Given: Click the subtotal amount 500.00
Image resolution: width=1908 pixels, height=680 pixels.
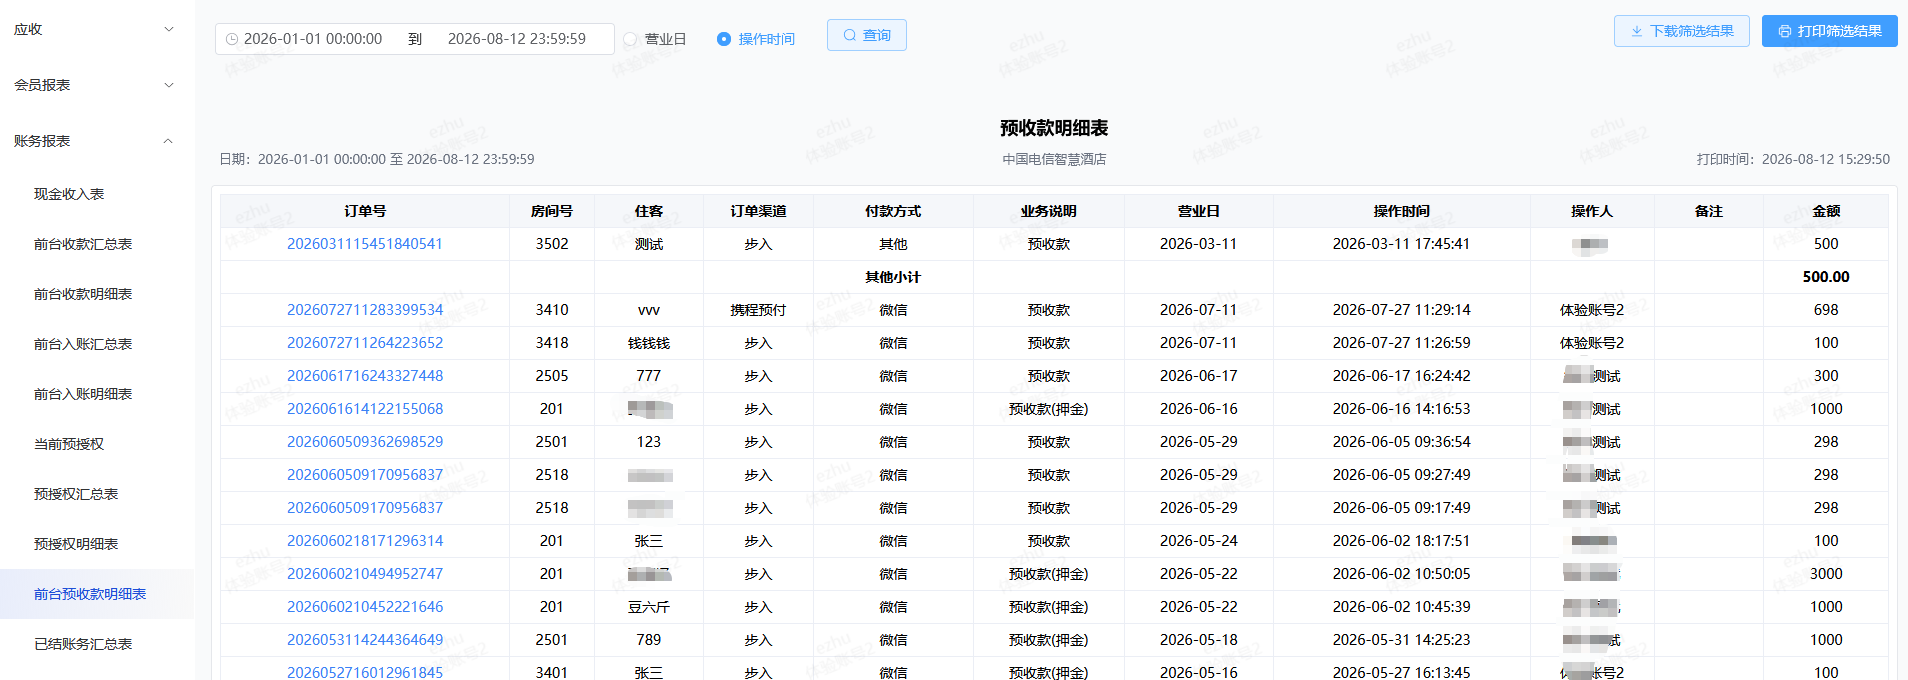Looking at the screenshot, I should (x=1826, y=277).
